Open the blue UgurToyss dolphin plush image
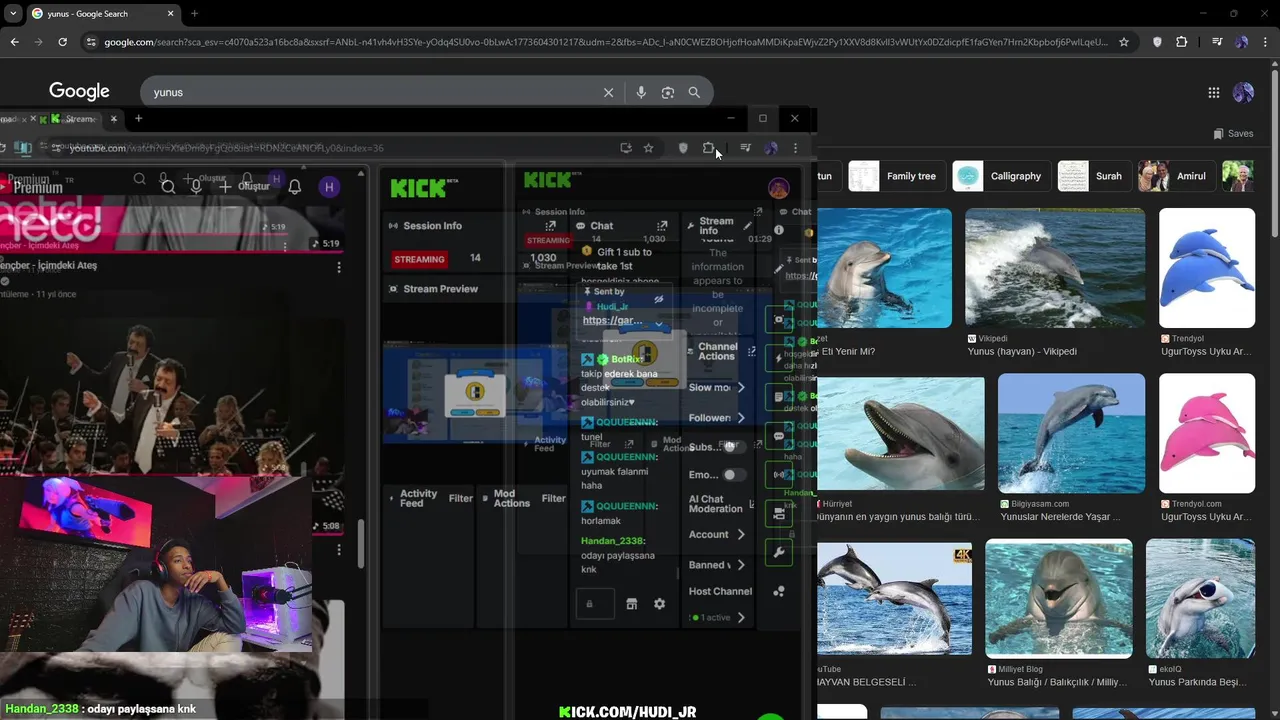The height and width of the screenshot is (720, 1280). pyautogui.click(x=1206, y=268)
